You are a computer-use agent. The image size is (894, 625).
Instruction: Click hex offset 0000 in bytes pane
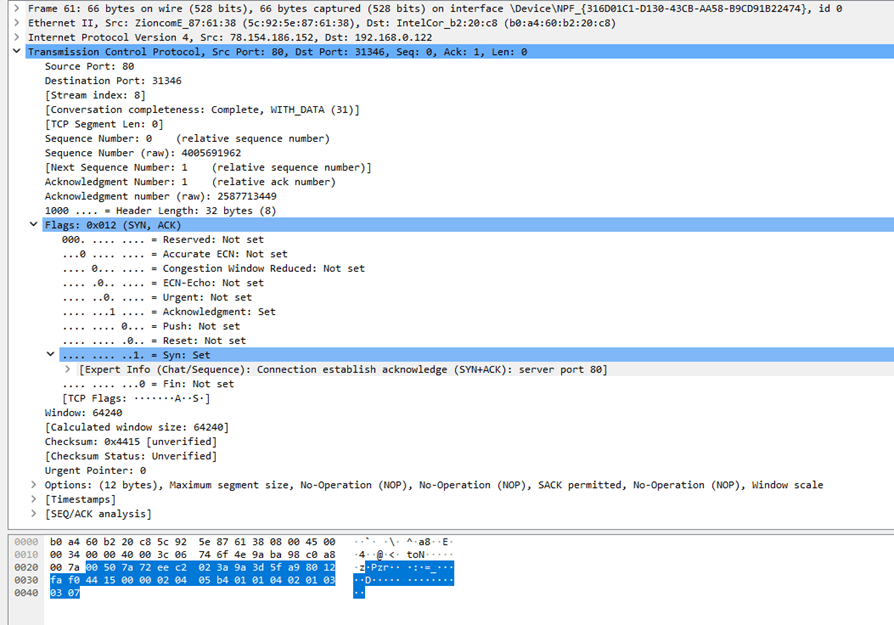pos(26,542)
